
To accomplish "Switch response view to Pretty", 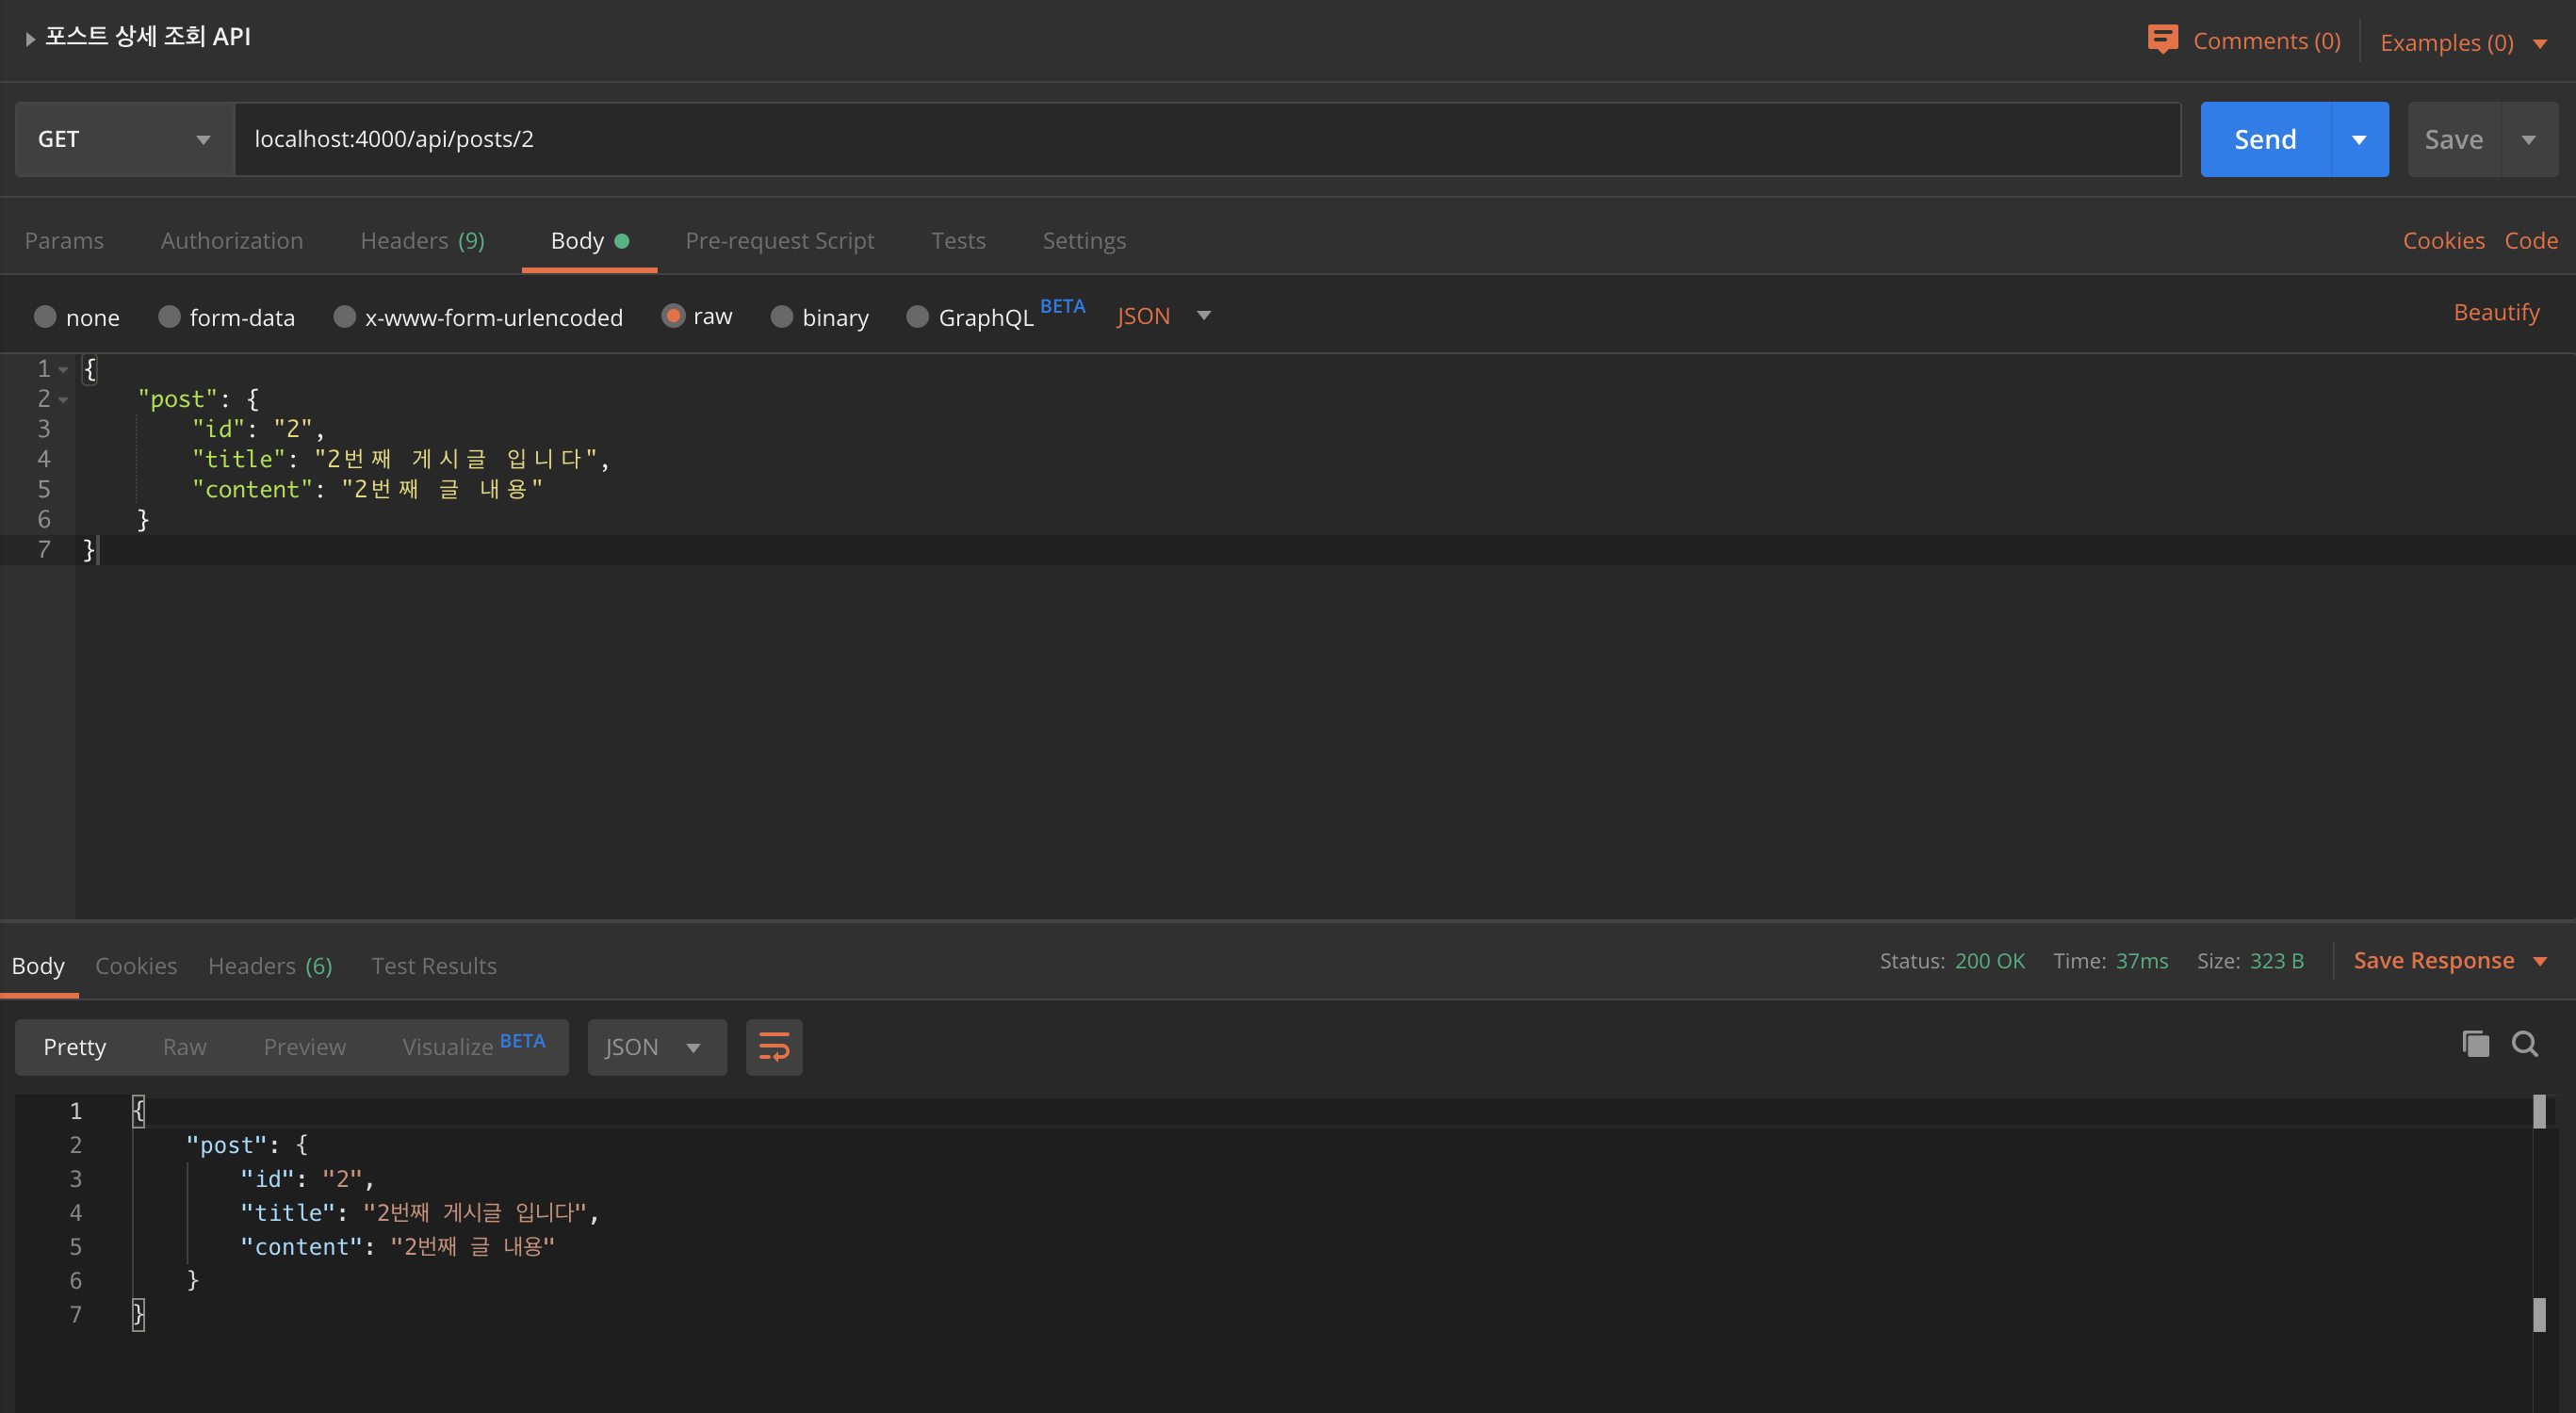I will click(x=75, y=1046).
